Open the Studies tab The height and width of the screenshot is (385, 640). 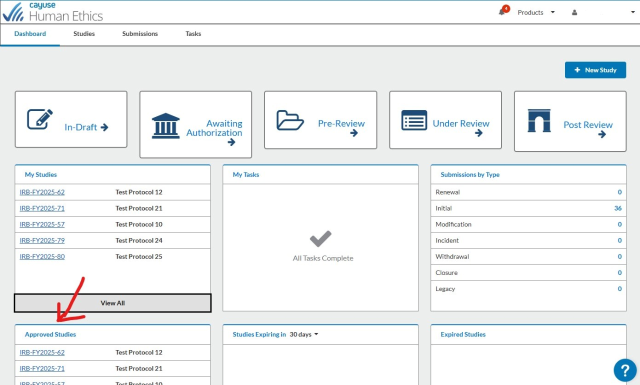84,34
